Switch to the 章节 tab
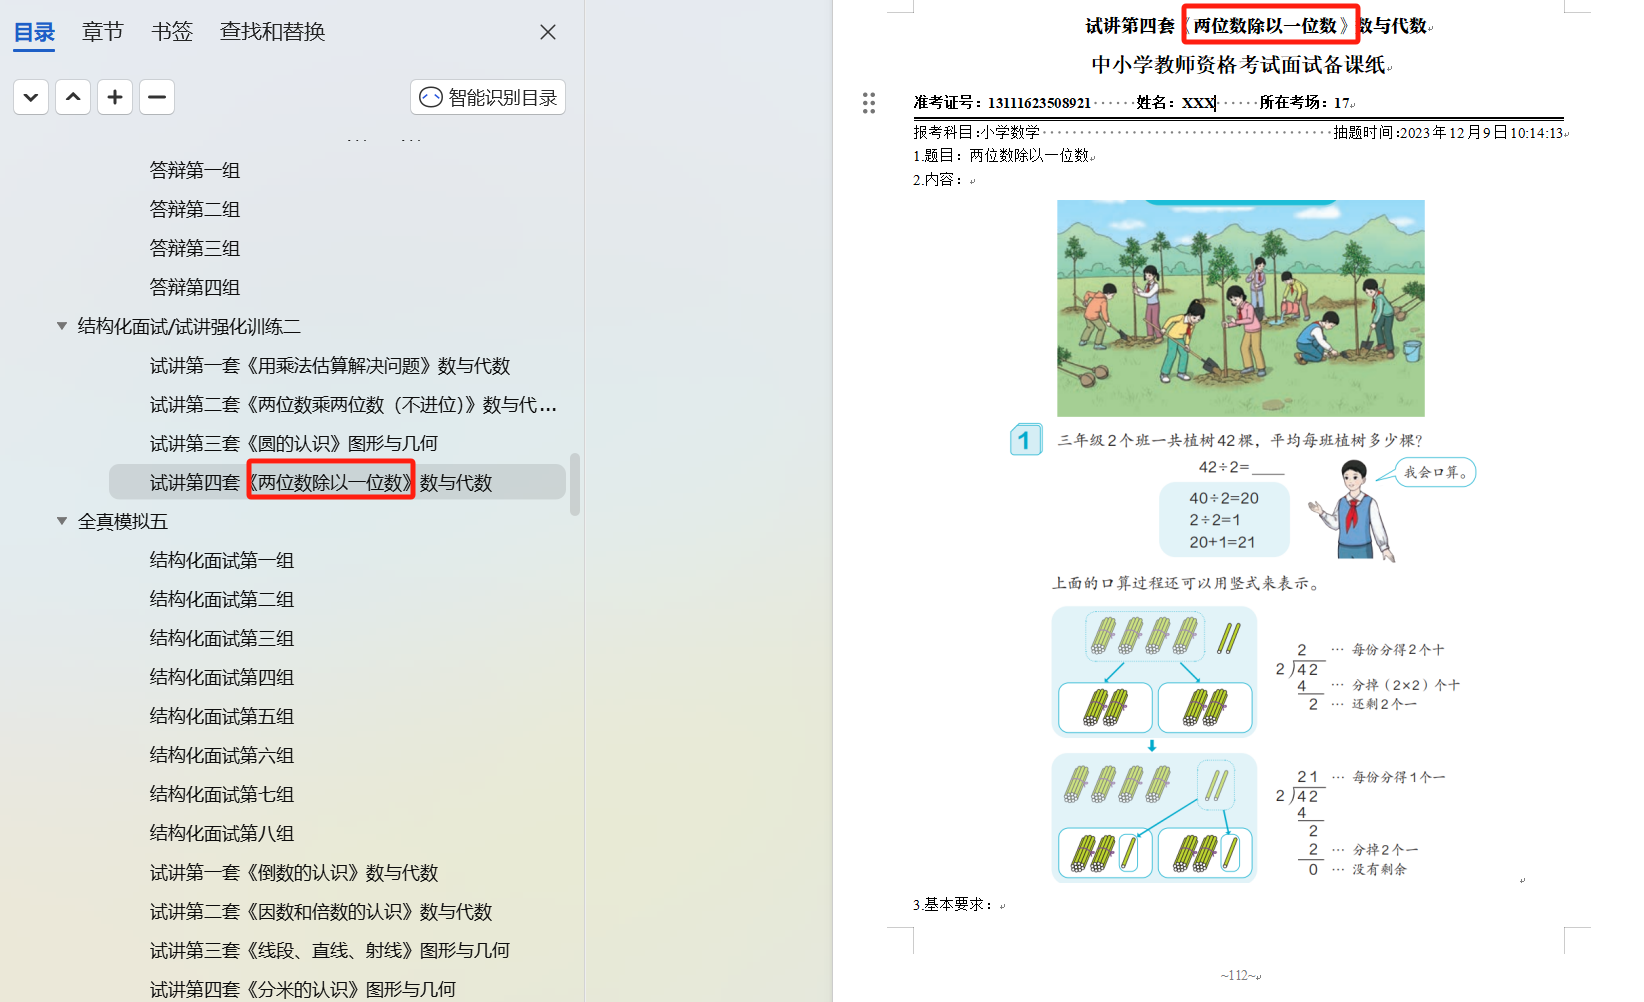The width and height of the screenshot is (1644, 1002). tap(102, 32)
